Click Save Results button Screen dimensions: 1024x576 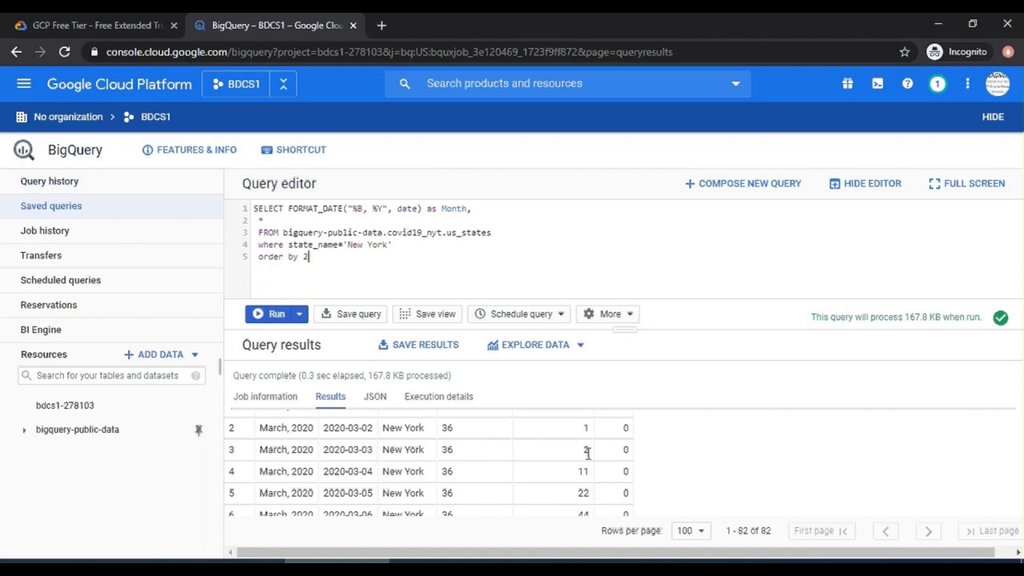(419, 345)
